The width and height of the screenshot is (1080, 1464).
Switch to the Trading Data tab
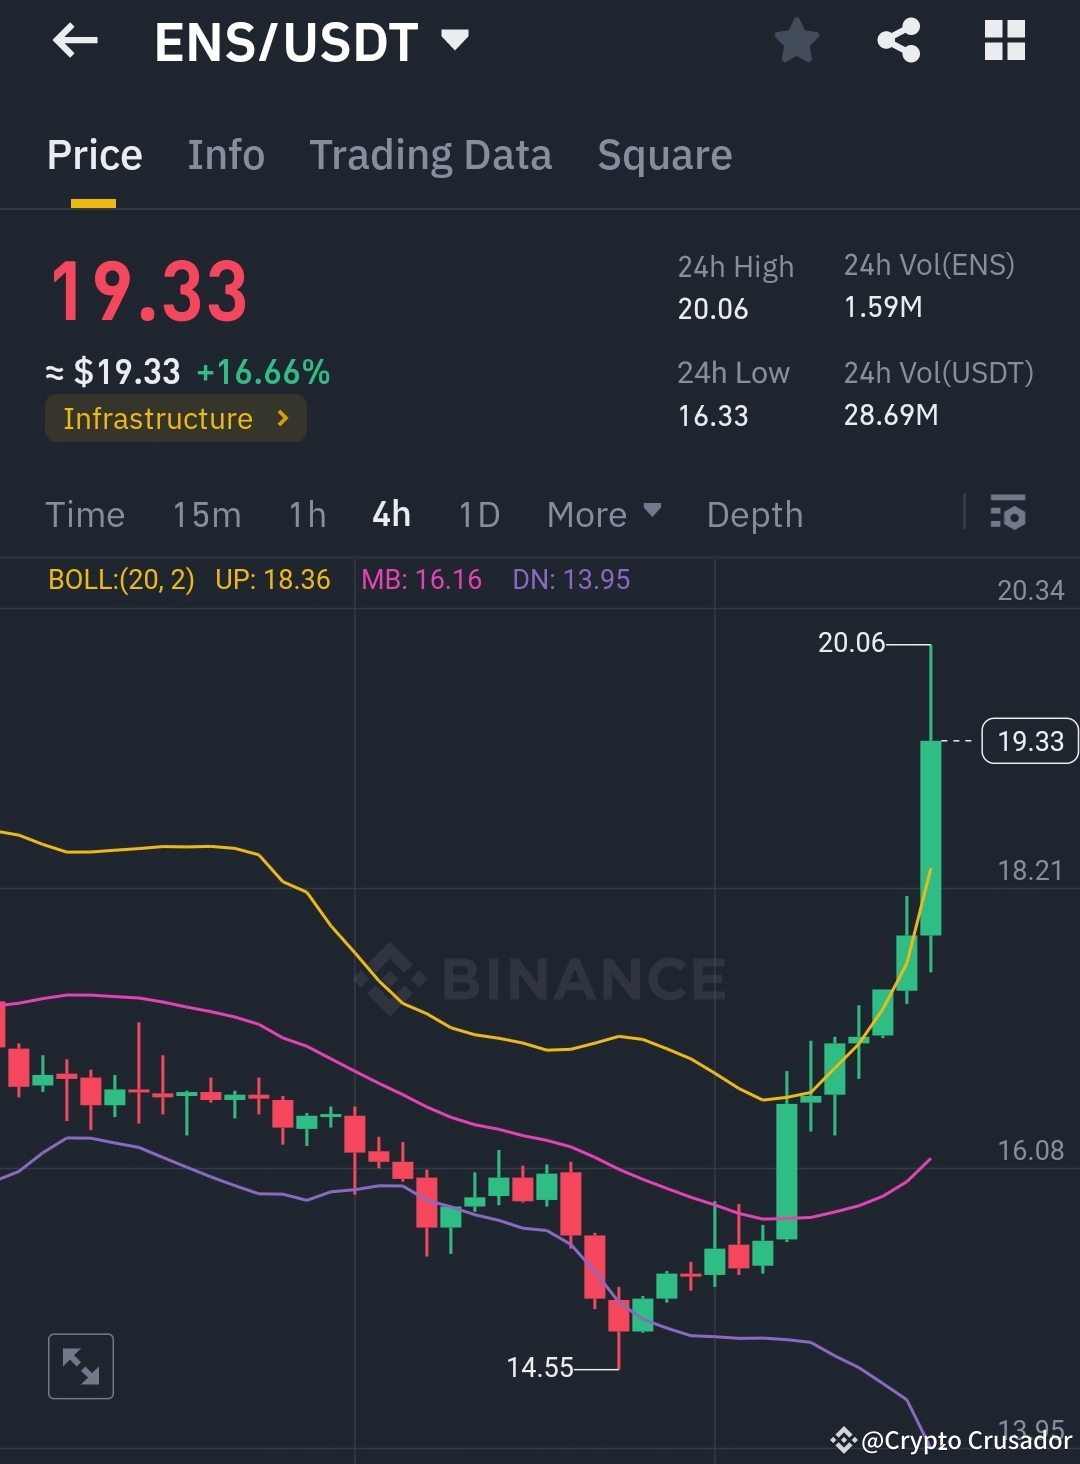pos(430,155)
